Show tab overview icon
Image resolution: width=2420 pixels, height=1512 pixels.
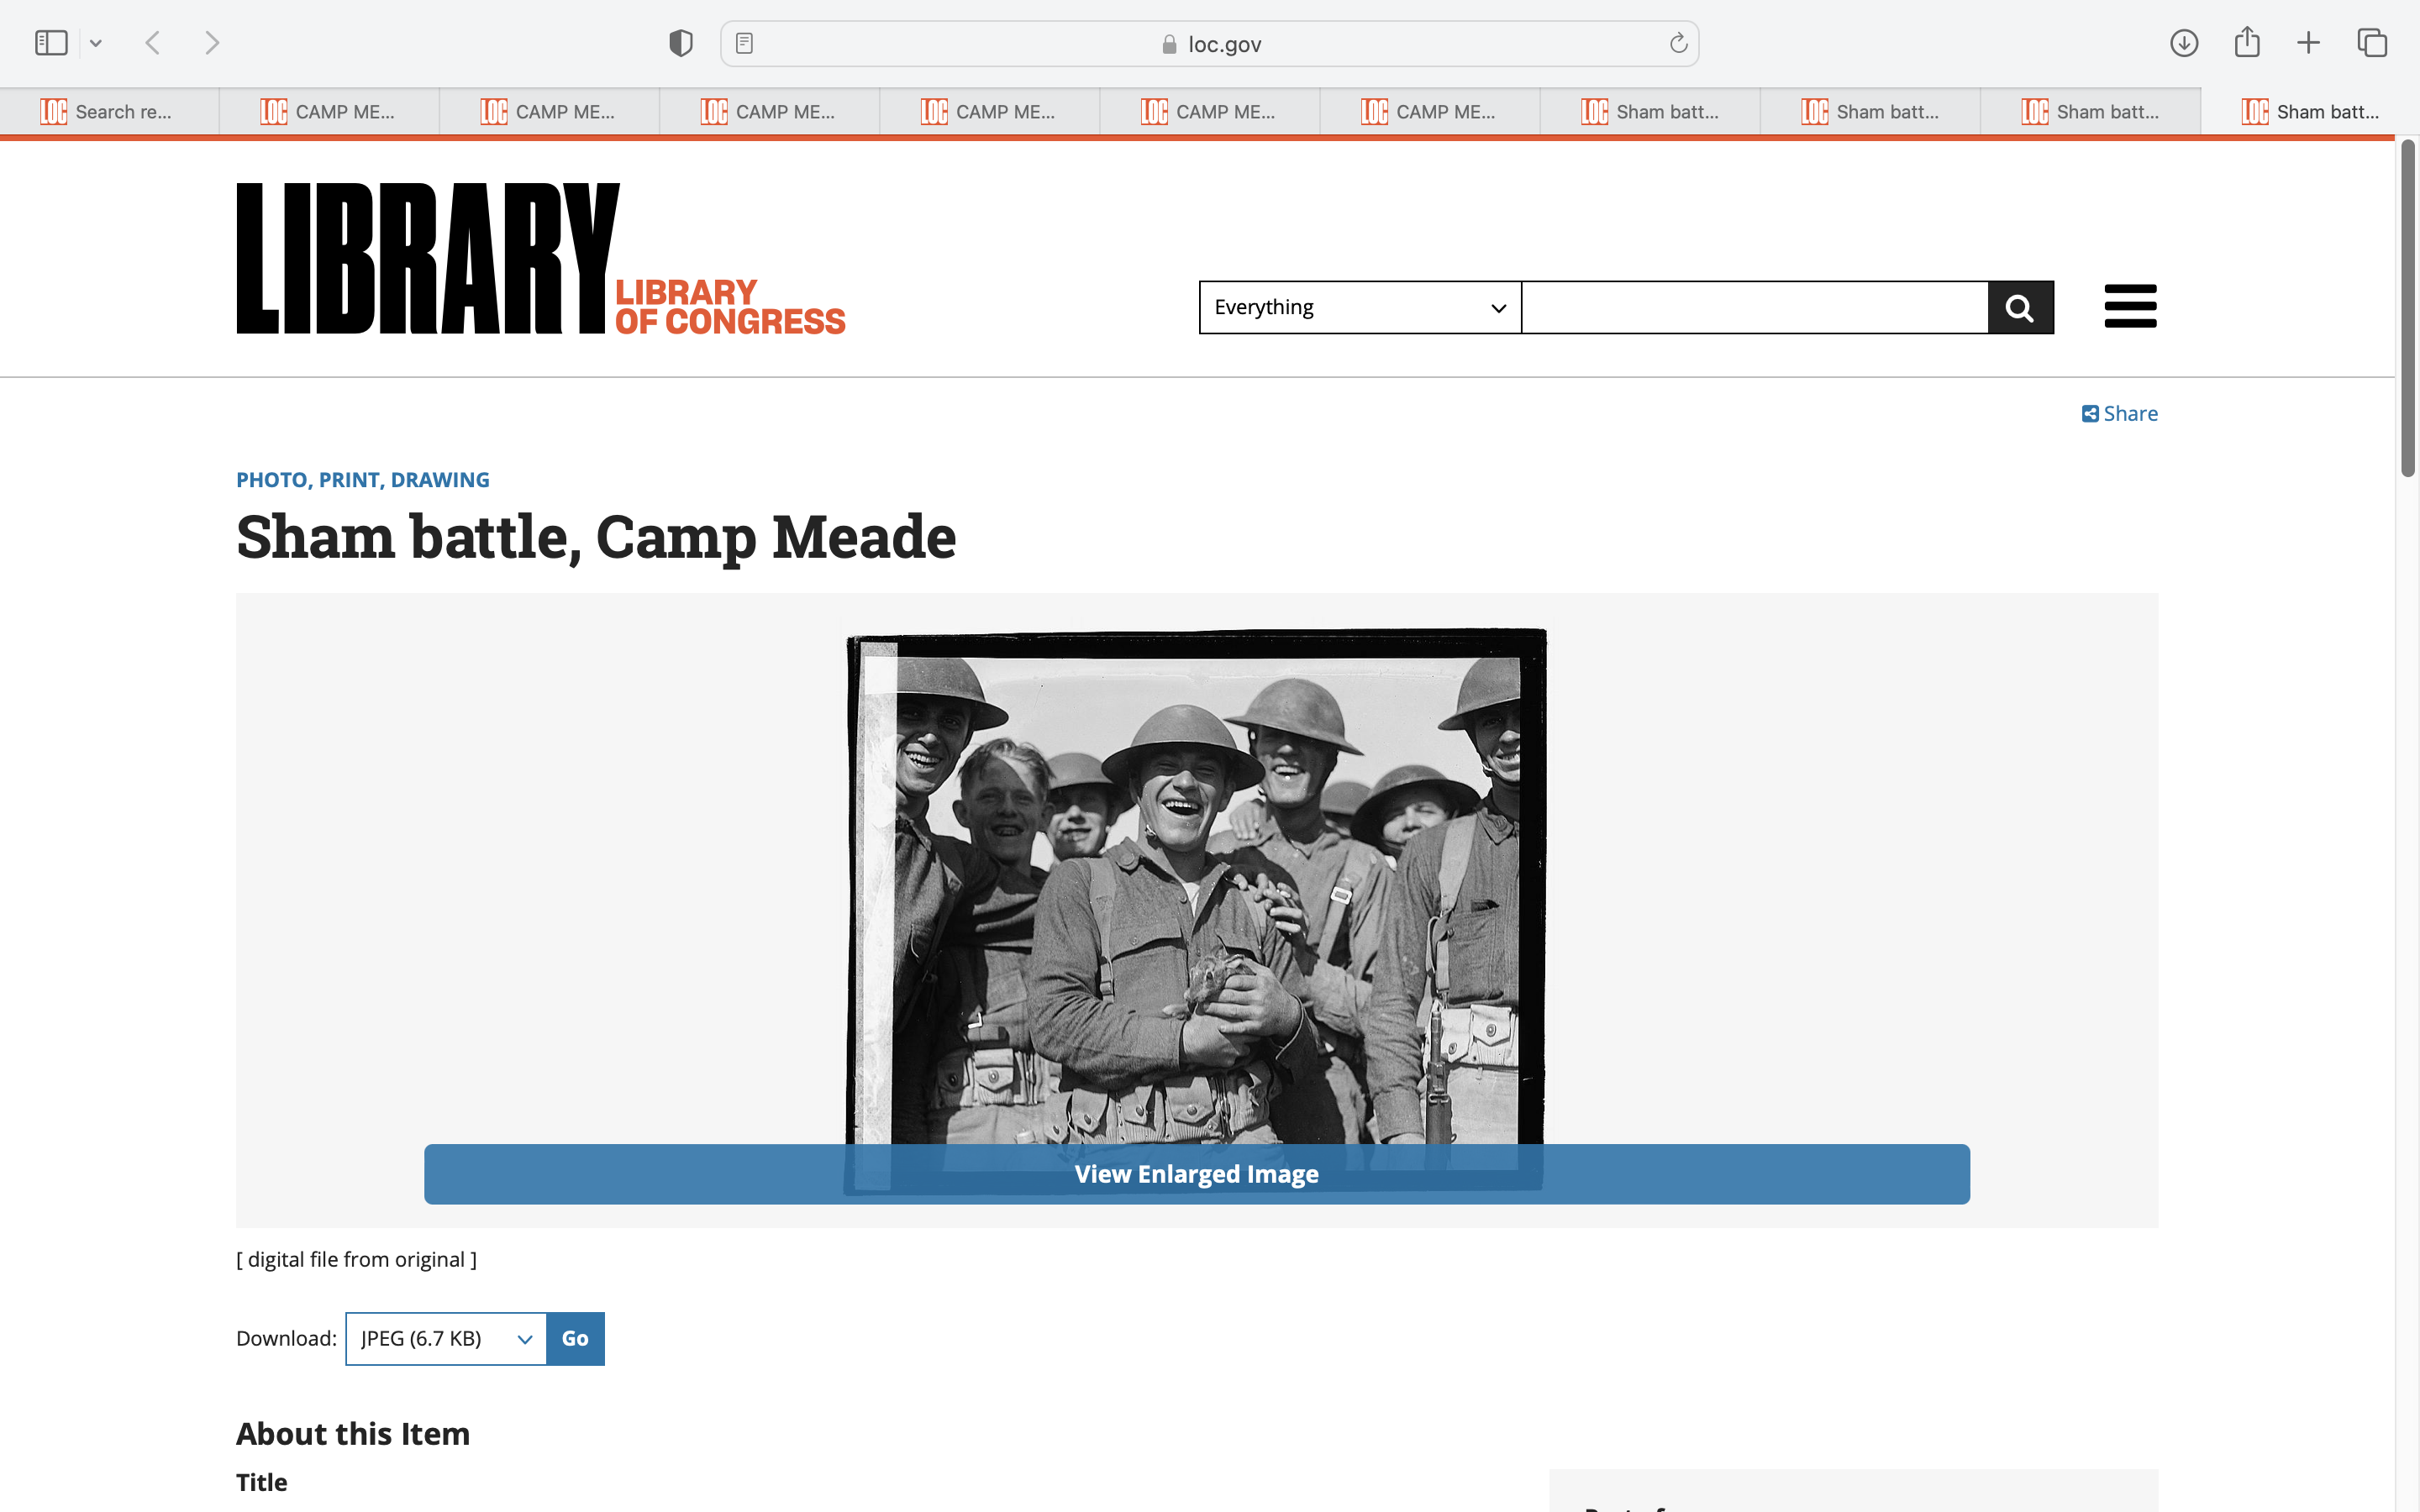pos(2372,43)
